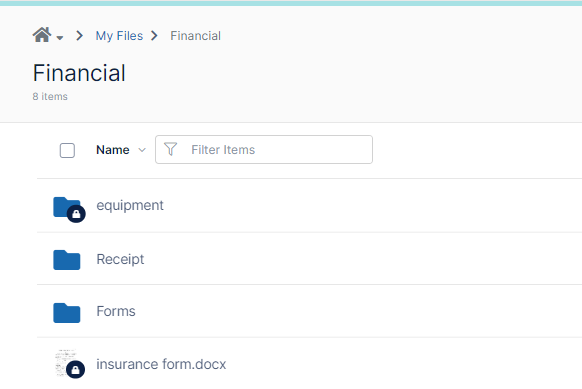
Task: Sort by the Name column header
Action: point(112,150)
